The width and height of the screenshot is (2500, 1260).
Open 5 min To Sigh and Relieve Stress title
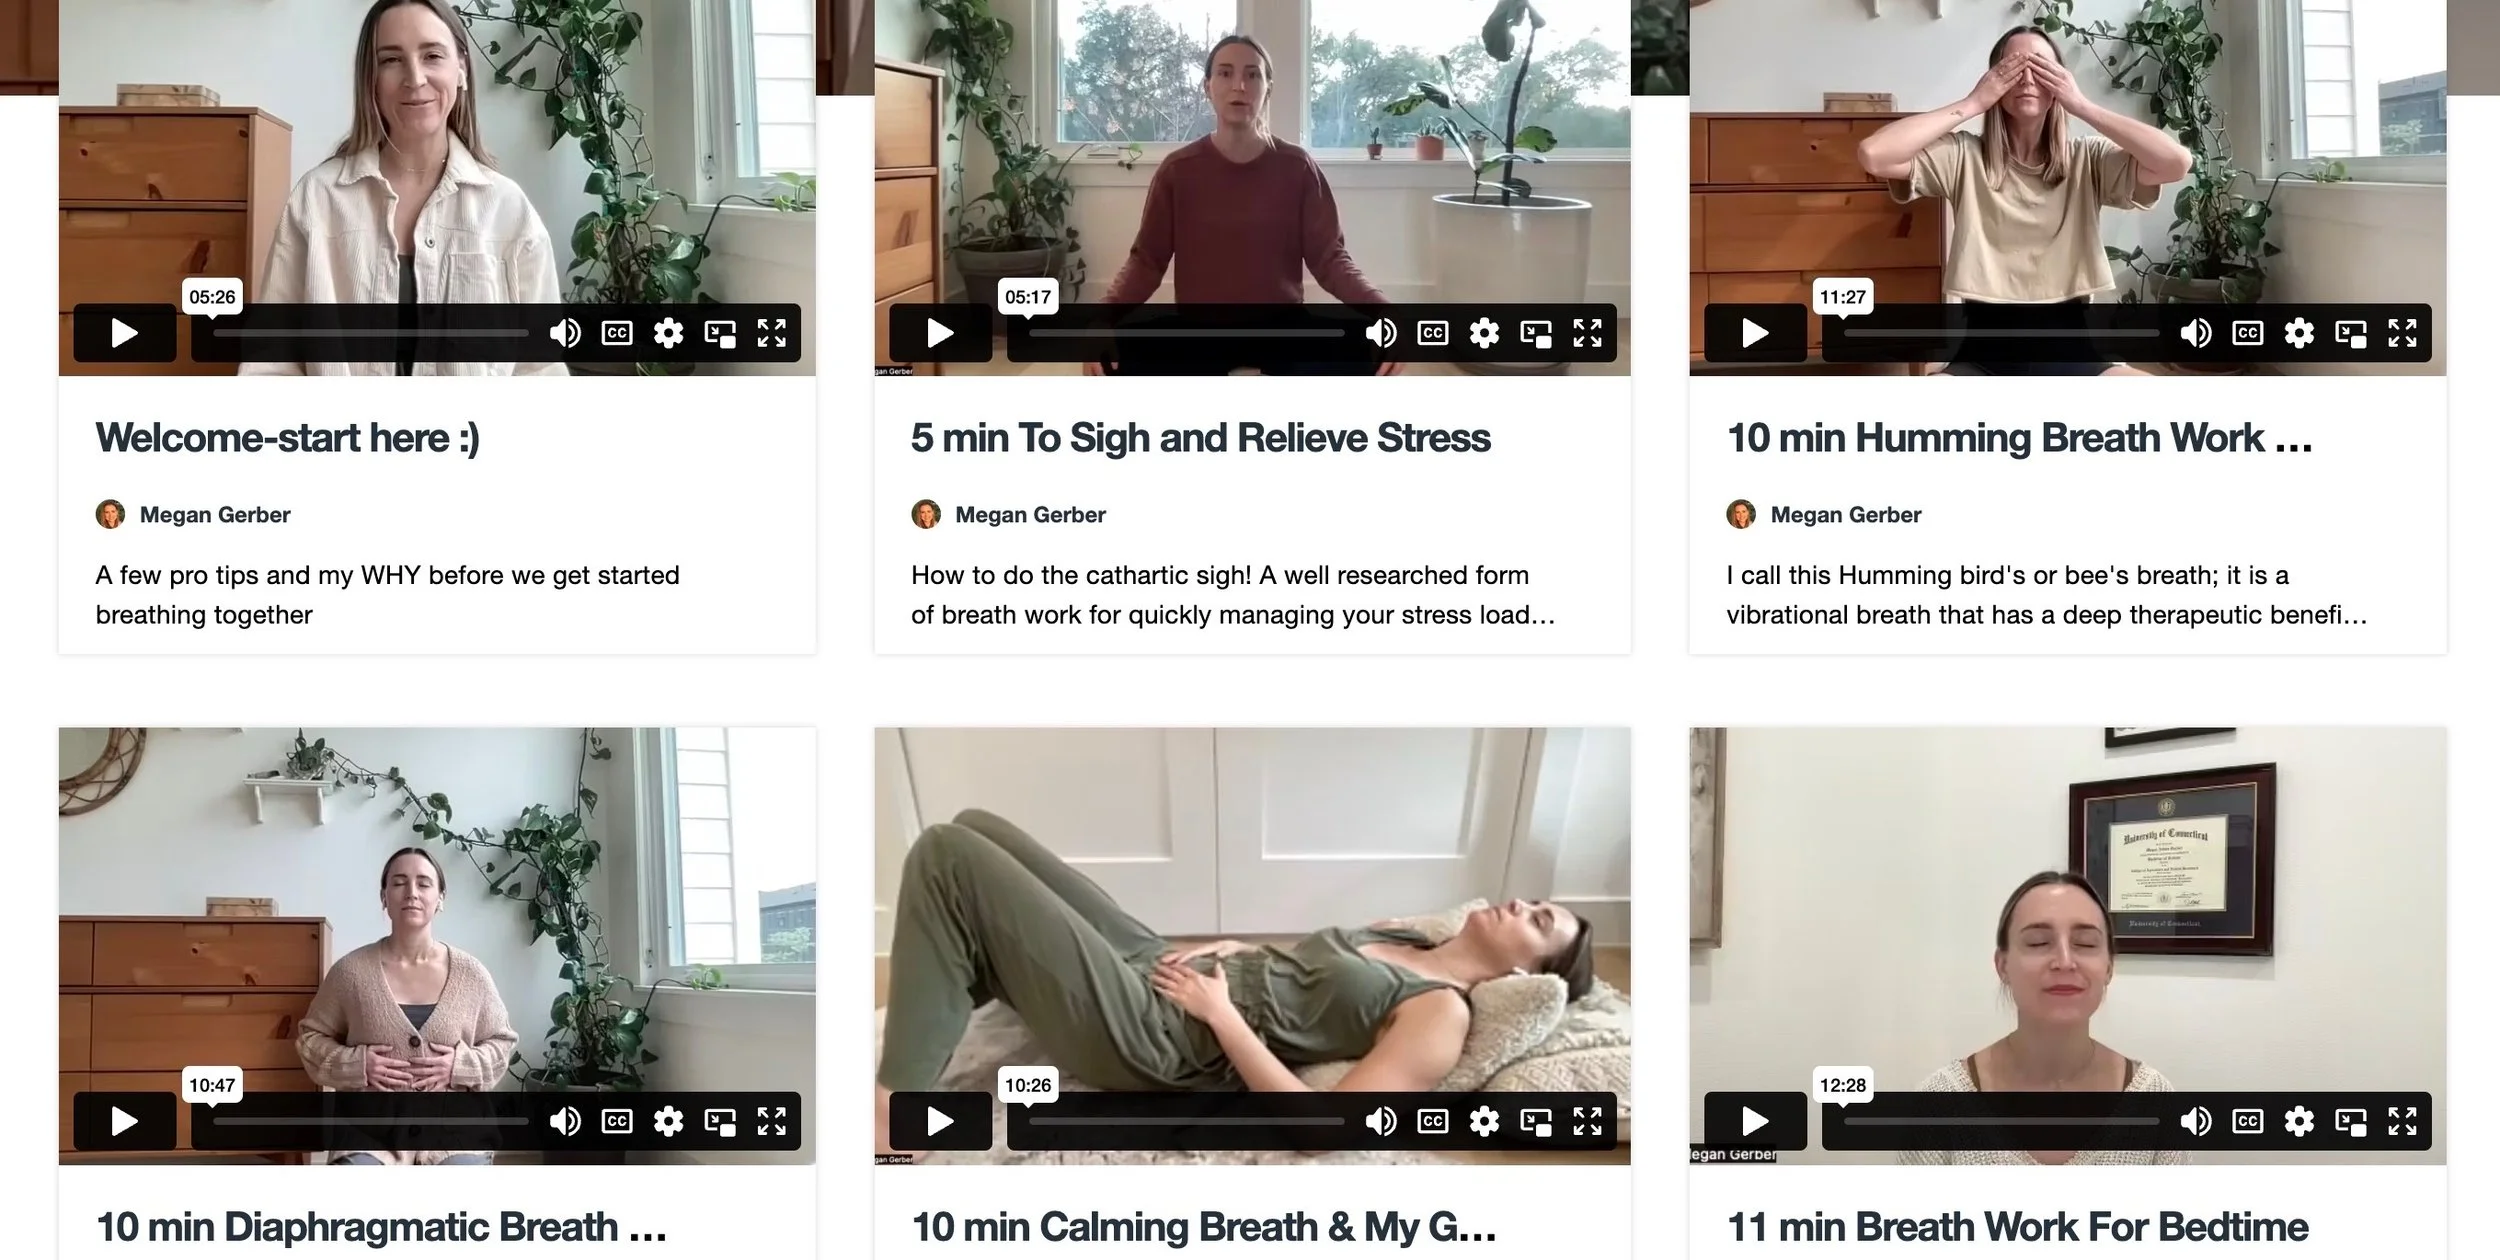coord(1200,438)
